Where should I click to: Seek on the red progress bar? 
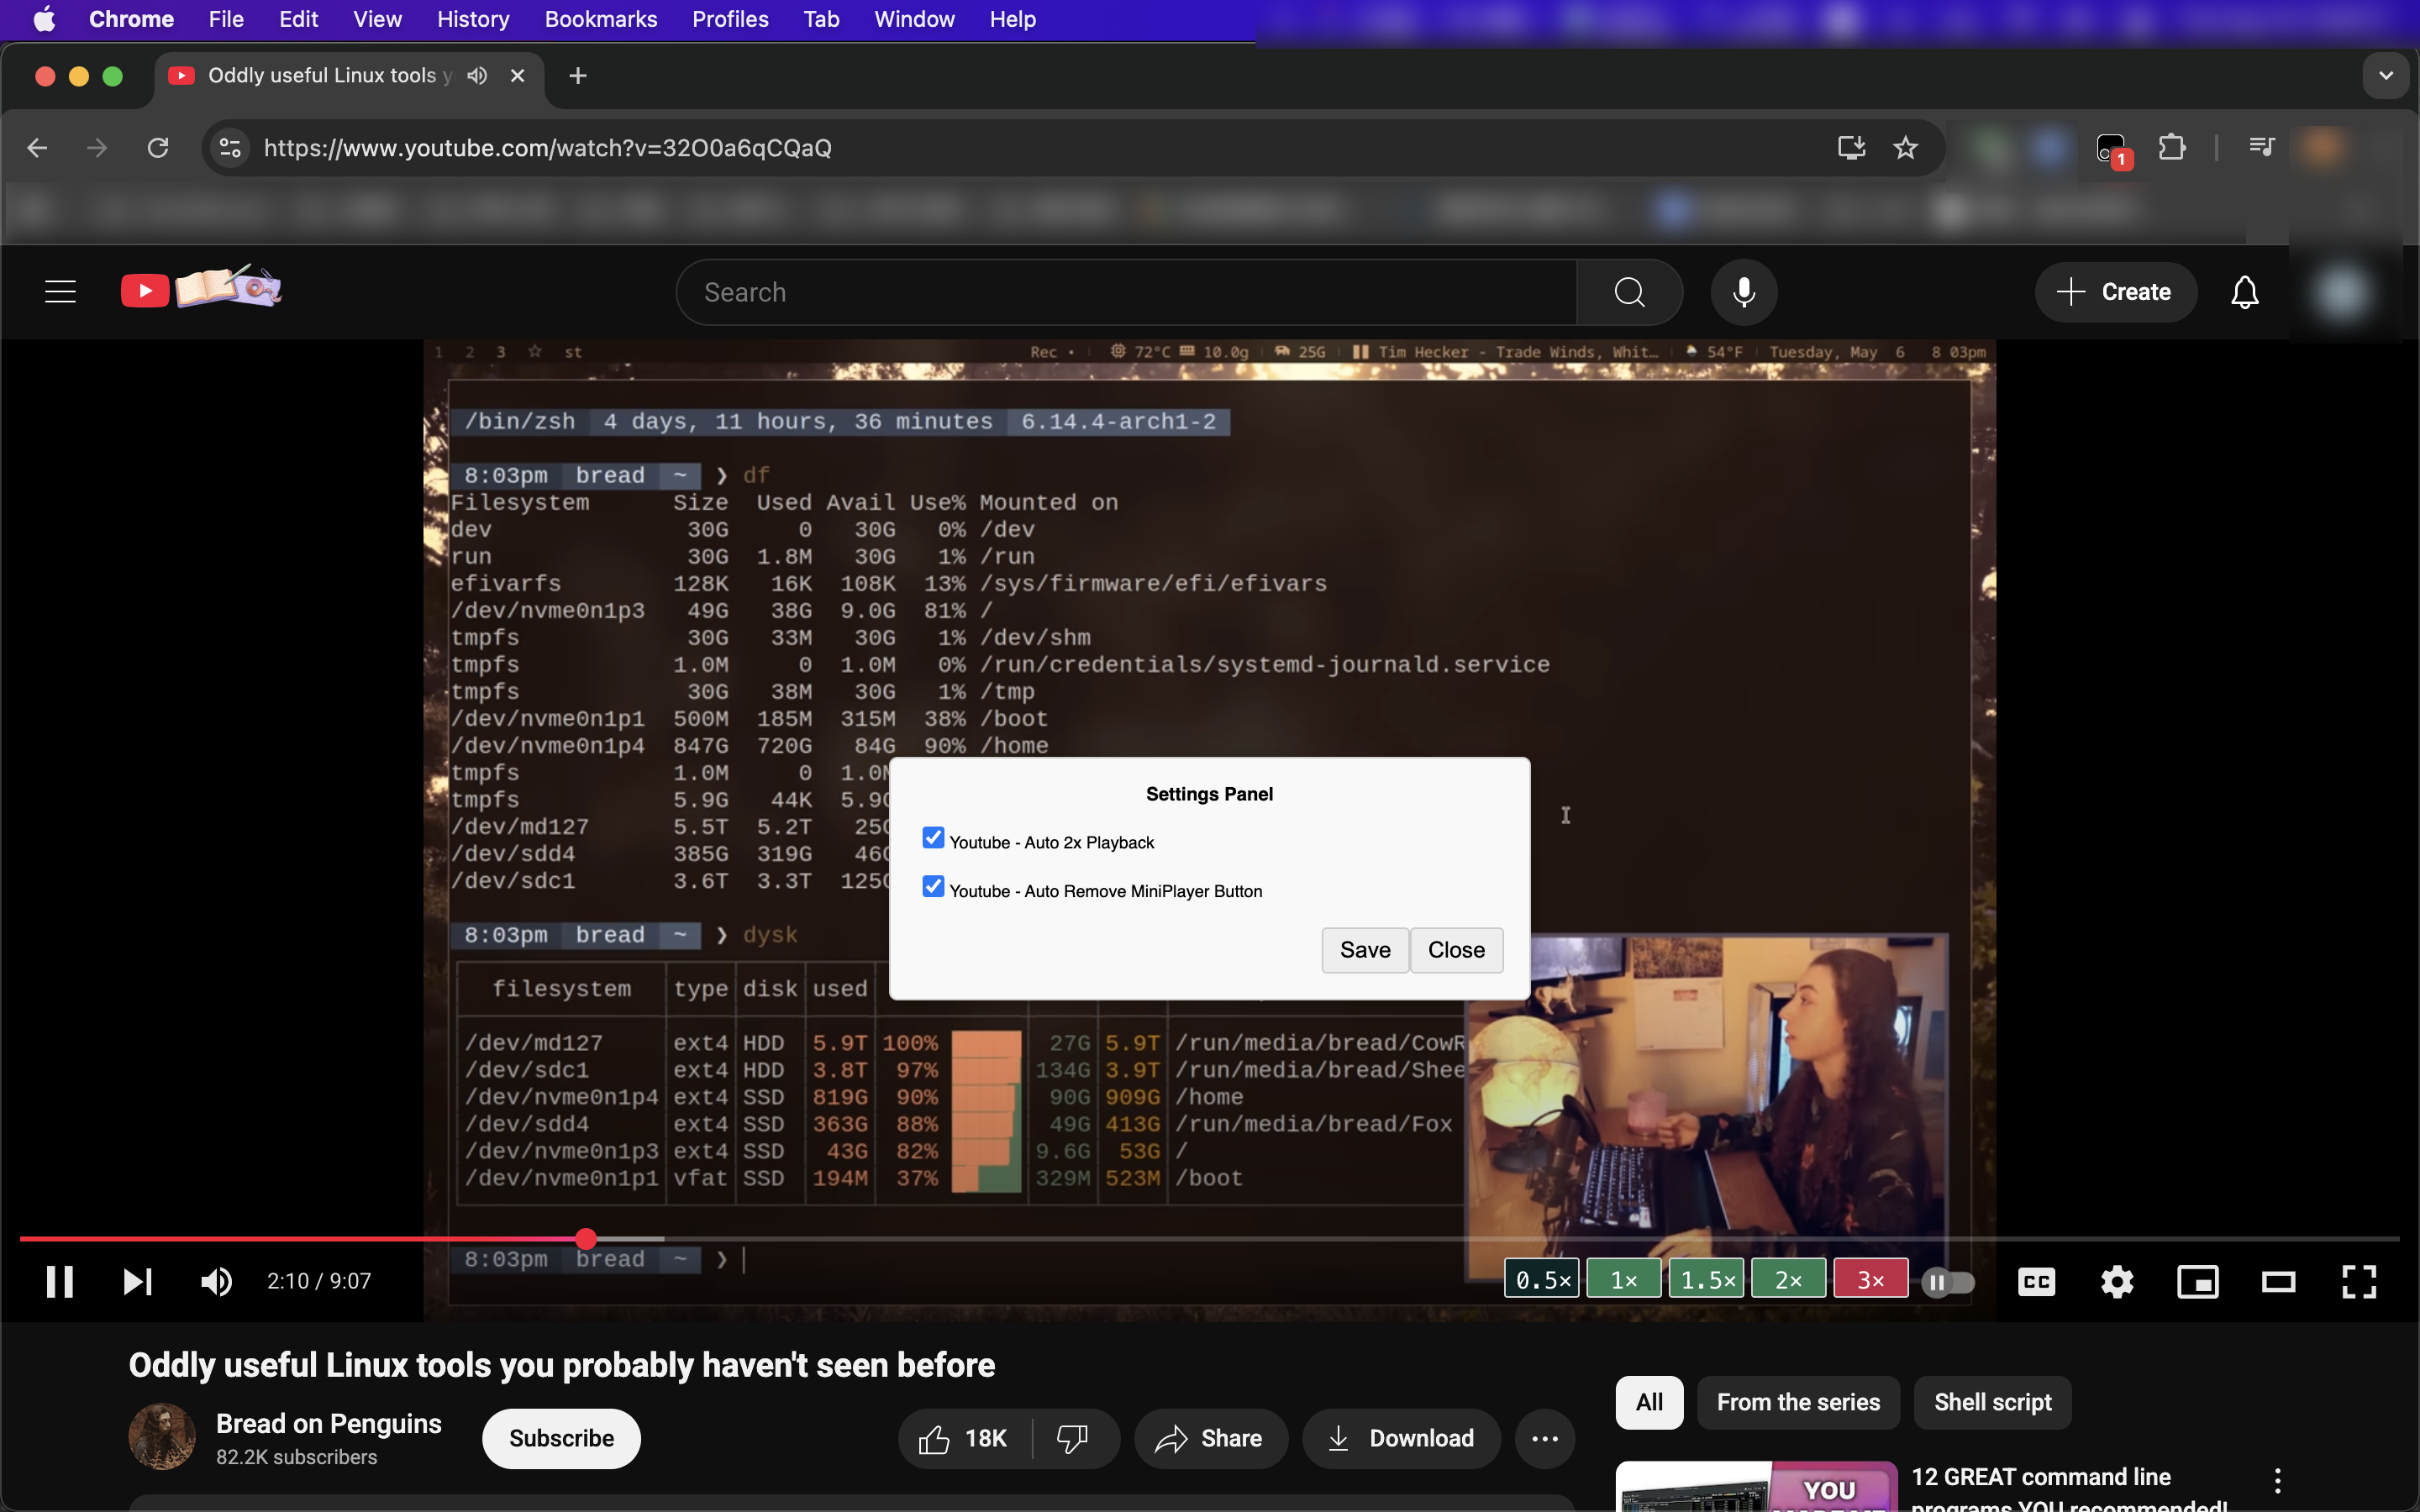(300, 1239)
